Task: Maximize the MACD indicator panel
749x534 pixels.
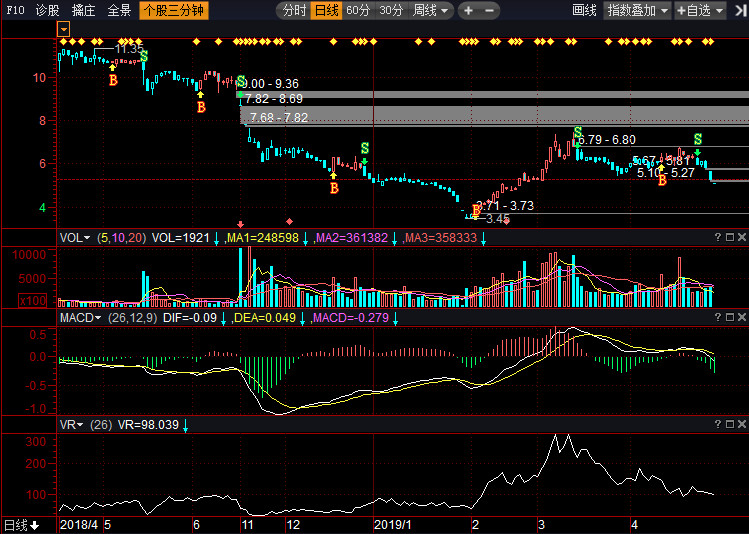Action: (x=729, y=317)
